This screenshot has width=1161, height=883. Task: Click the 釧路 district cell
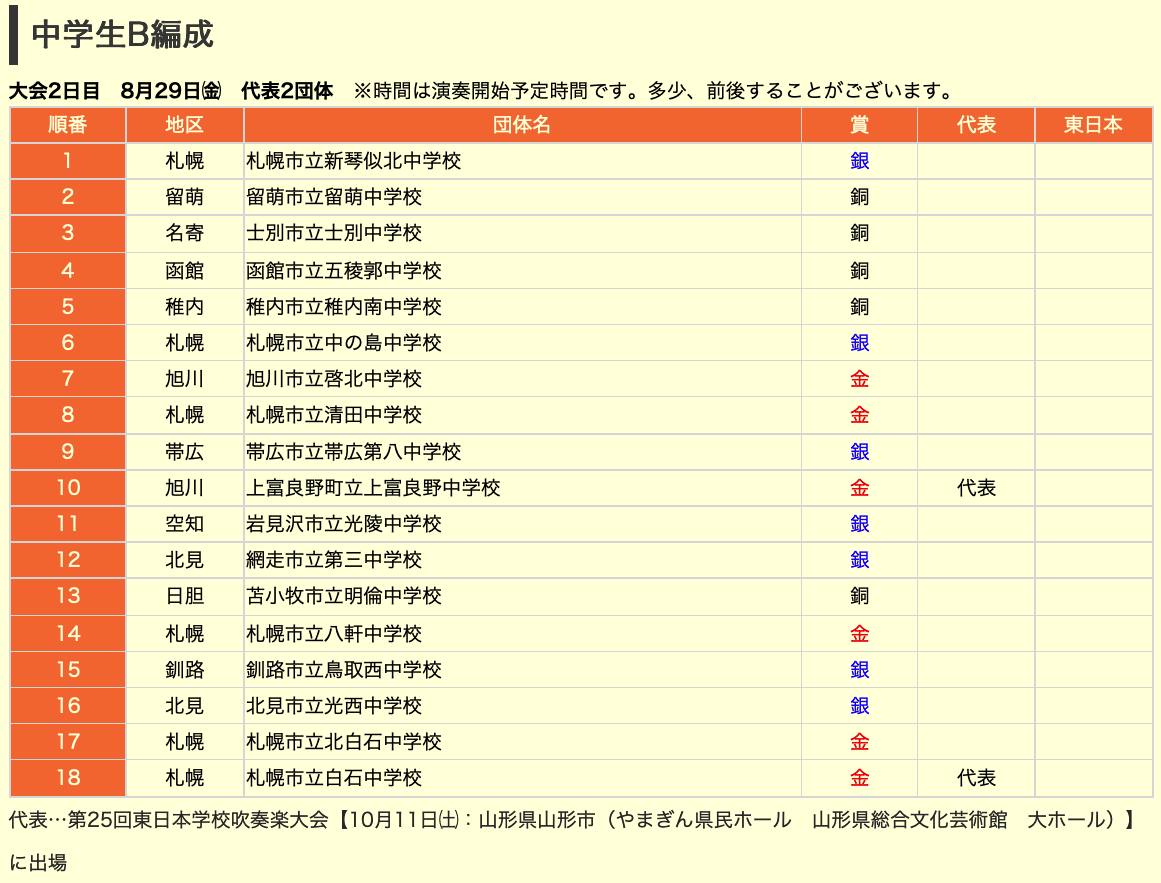pos(184,670)
